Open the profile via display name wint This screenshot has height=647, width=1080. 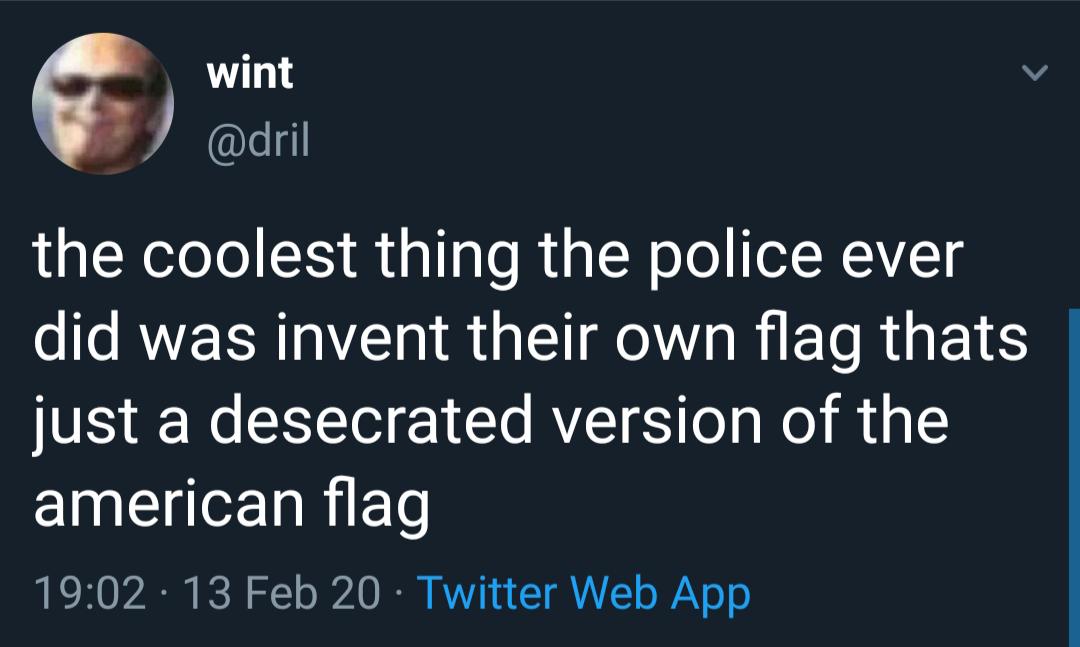[250, 72]
